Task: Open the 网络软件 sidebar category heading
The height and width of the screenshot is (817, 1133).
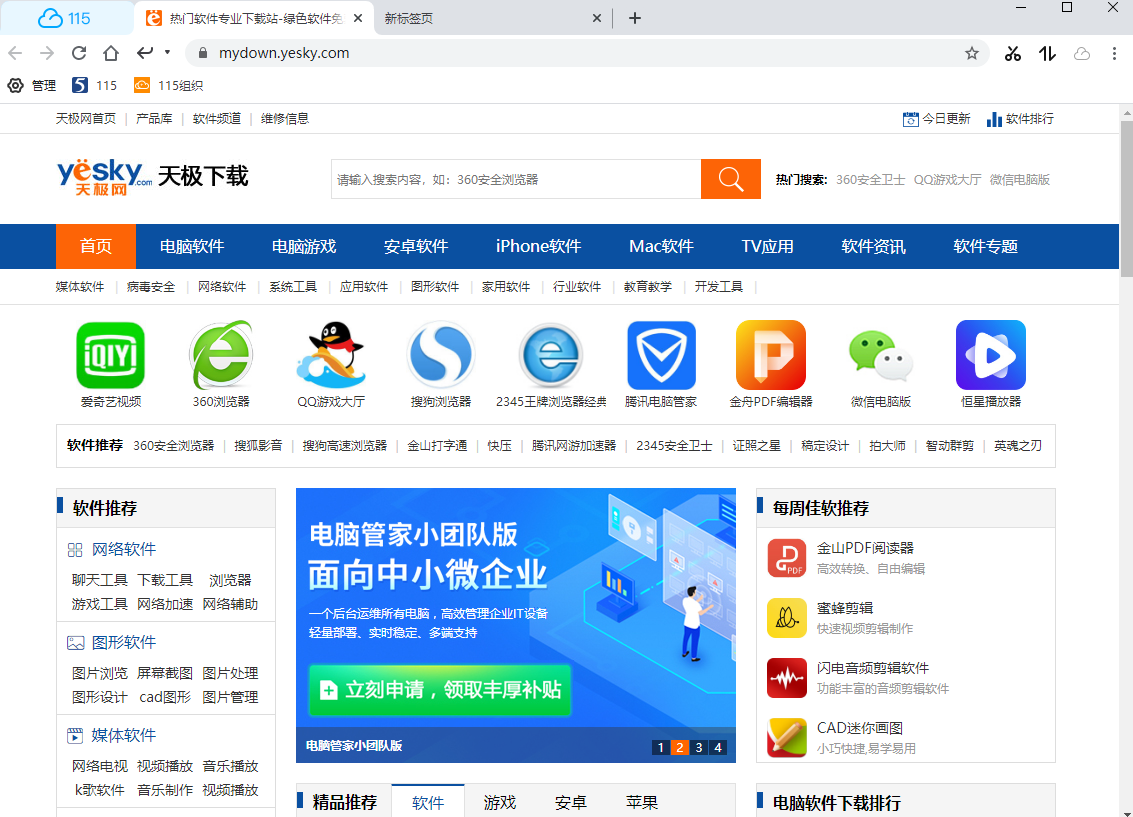Action: [x=124, y=549]
